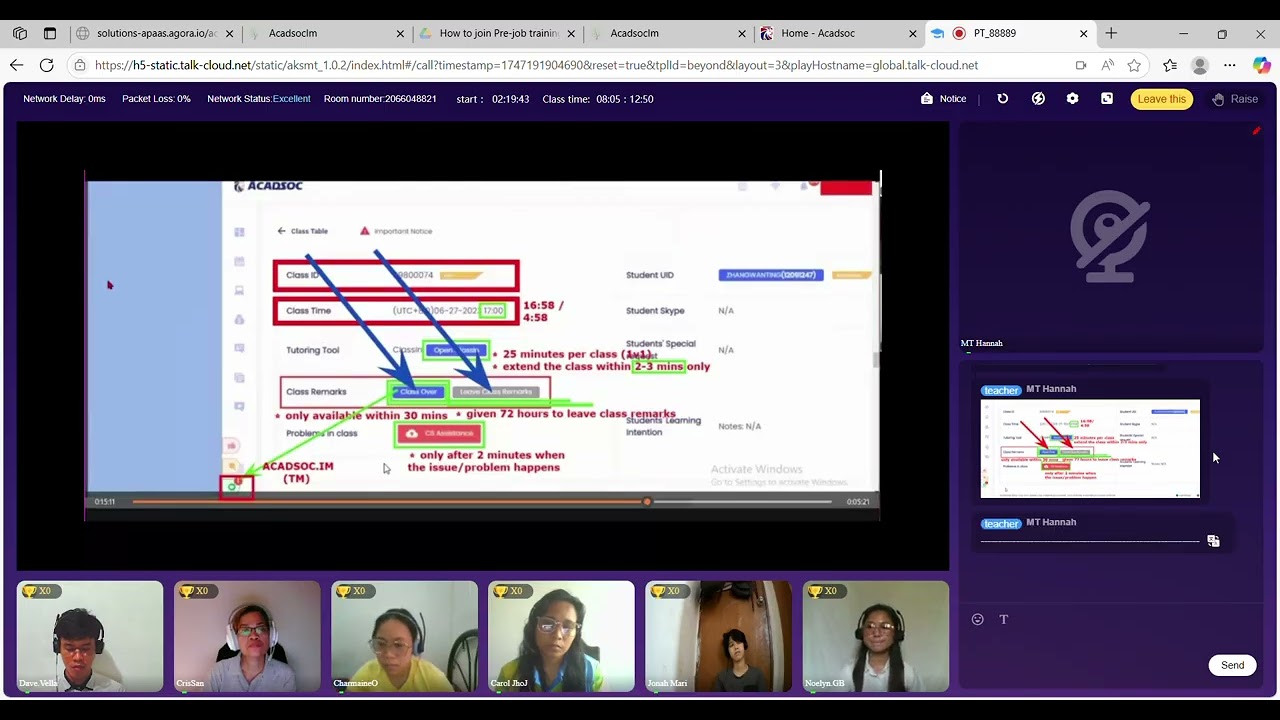Click the text format T icon
The image size is (1280, 720).
pyautogui.click(x=1004, y=619)
